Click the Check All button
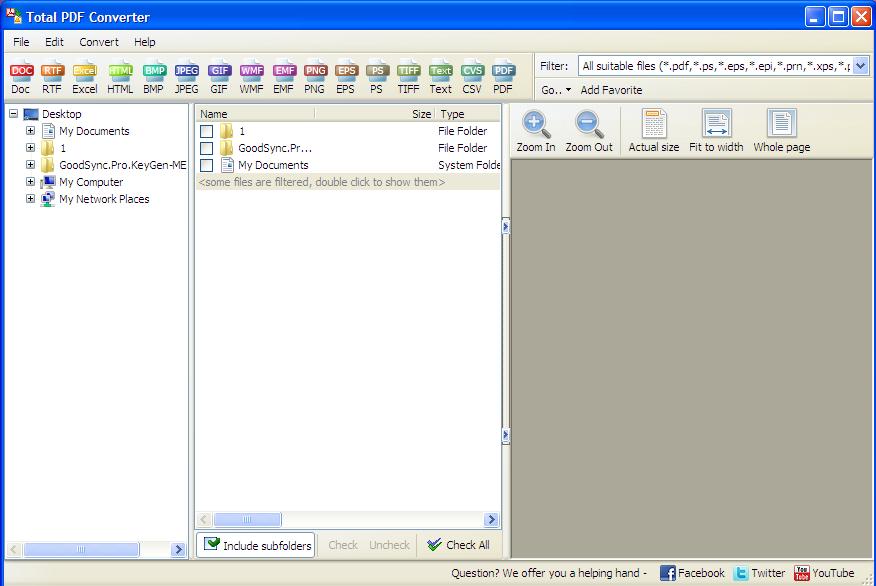This screenshot has width=876, height=586. click(x=459, y=545)
